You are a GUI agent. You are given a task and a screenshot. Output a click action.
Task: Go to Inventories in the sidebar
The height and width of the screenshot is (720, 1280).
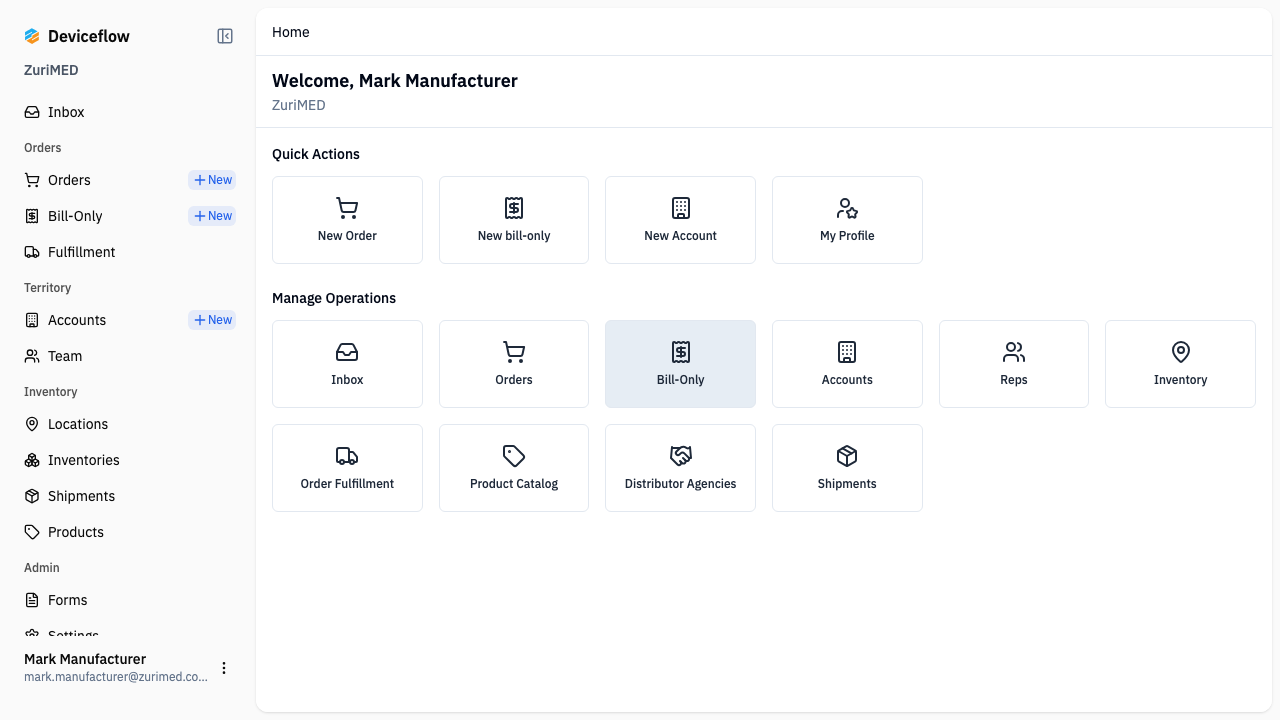pos(128,460)
